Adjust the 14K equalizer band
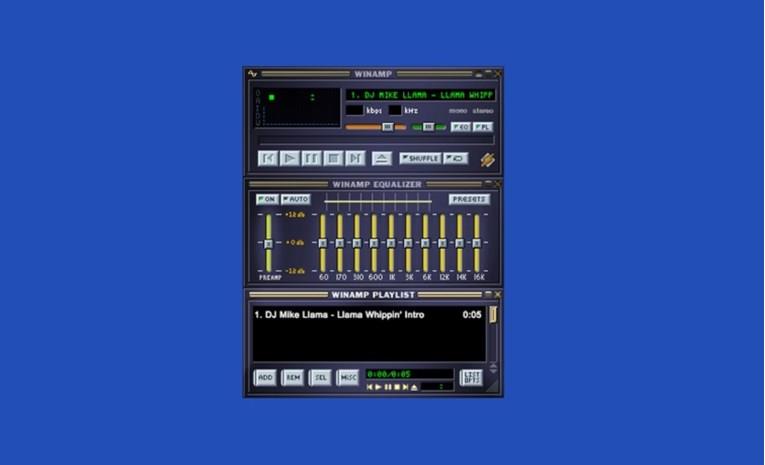This screenshot has height=465, width=765. coord(459,243)
